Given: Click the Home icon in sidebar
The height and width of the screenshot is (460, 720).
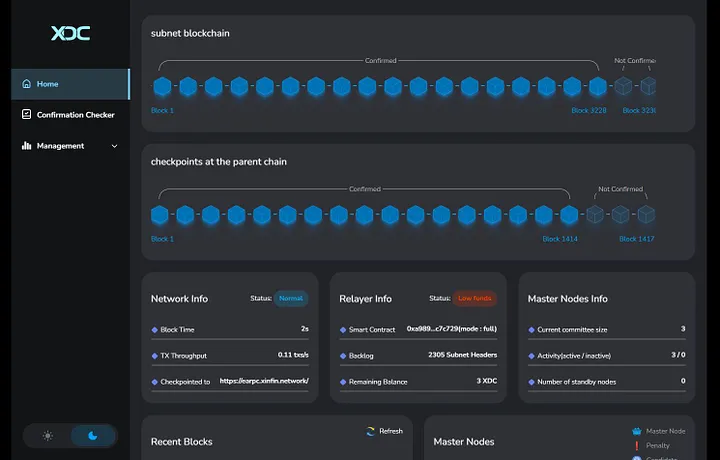Looking at the screenshot, I should pos(26,84).
